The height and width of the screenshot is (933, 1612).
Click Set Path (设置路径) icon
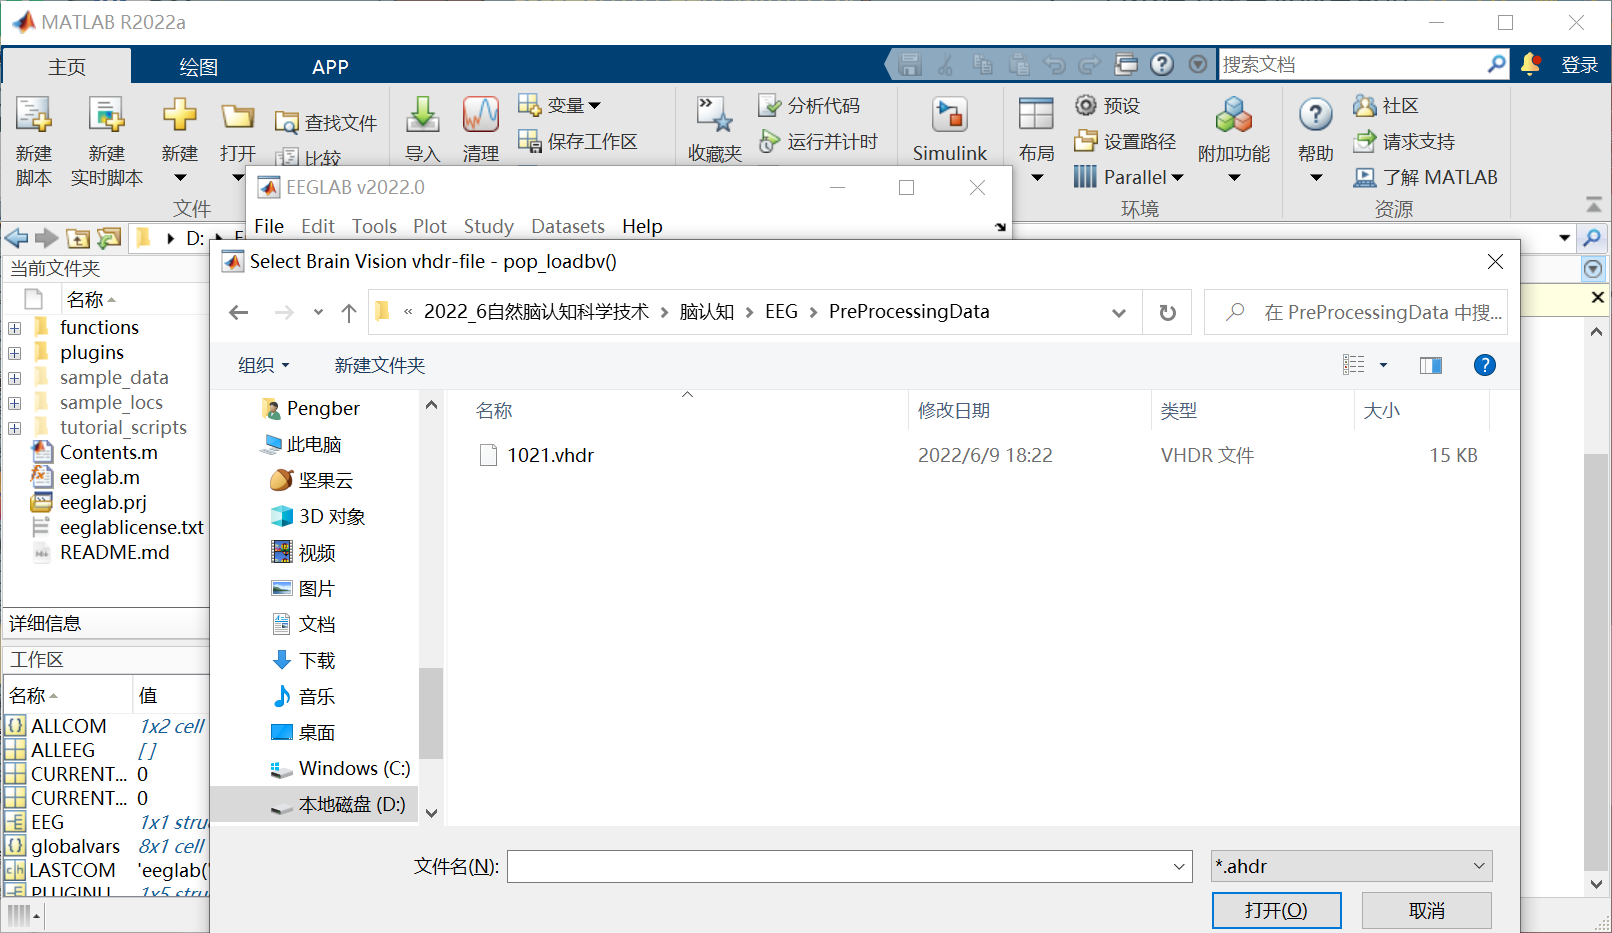(1086, 141)
